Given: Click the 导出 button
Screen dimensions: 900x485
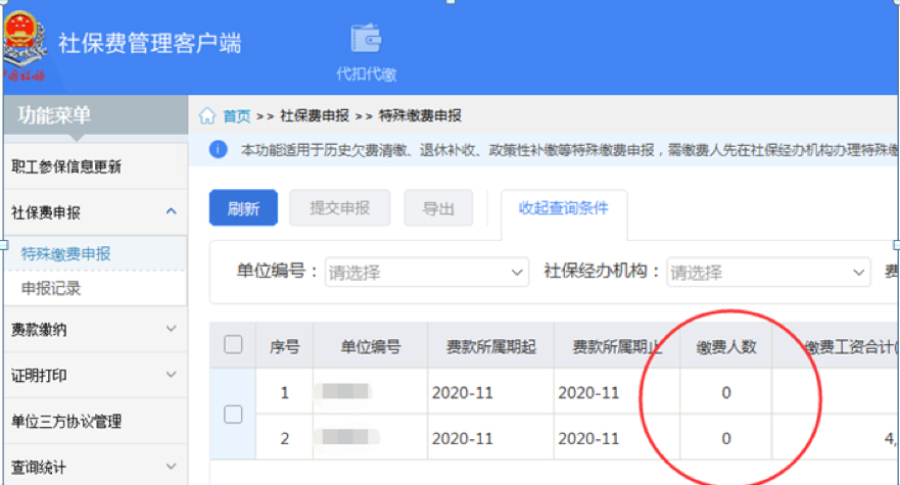Looking at the screenshot, I should pyautogui.click(x=438, y=208).
